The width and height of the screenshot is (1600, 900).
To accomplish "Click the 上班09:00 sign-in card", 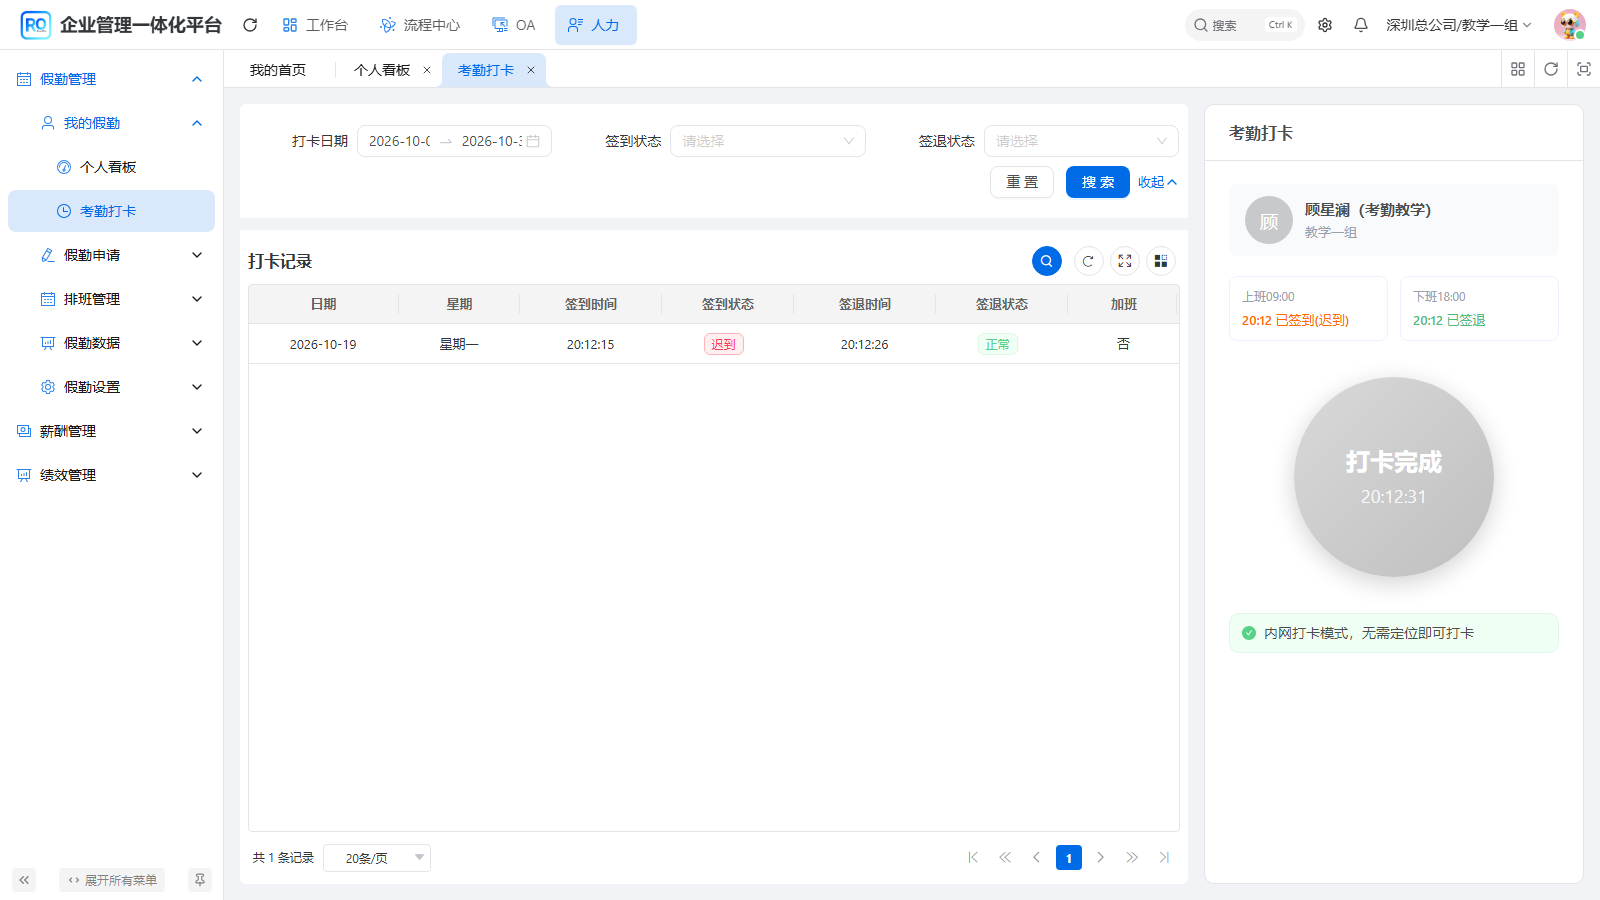I will 1308,308.
